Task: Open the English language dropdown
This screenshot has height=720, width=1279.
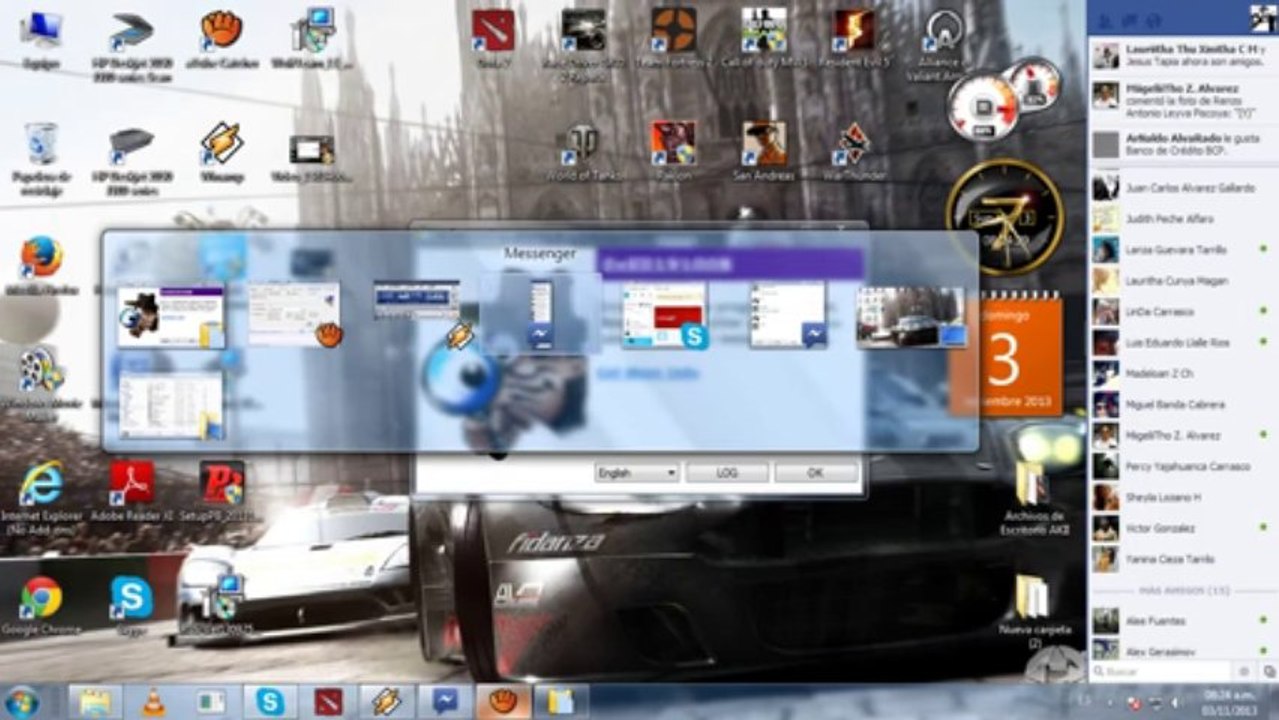Action: tap(637, 472)
